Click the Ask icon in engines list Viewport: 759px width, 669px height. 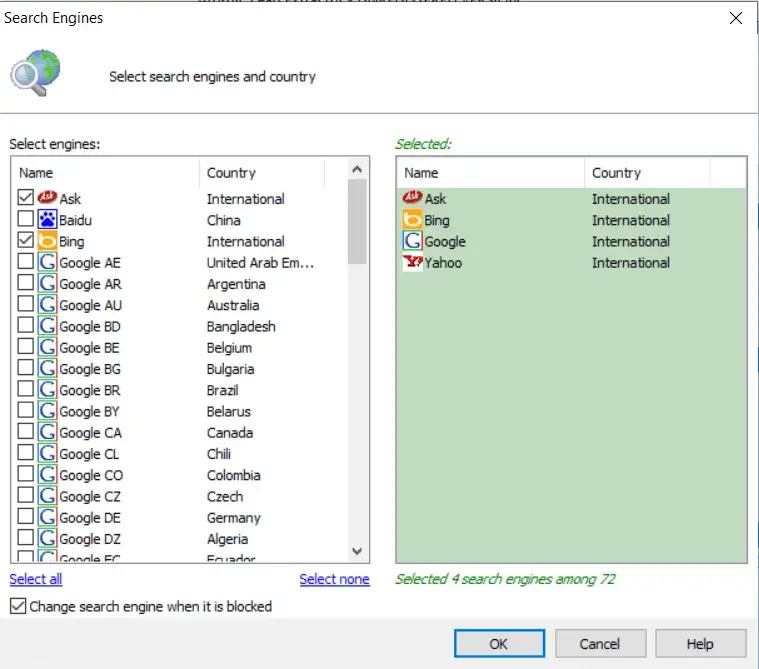[x=47, y=198]
